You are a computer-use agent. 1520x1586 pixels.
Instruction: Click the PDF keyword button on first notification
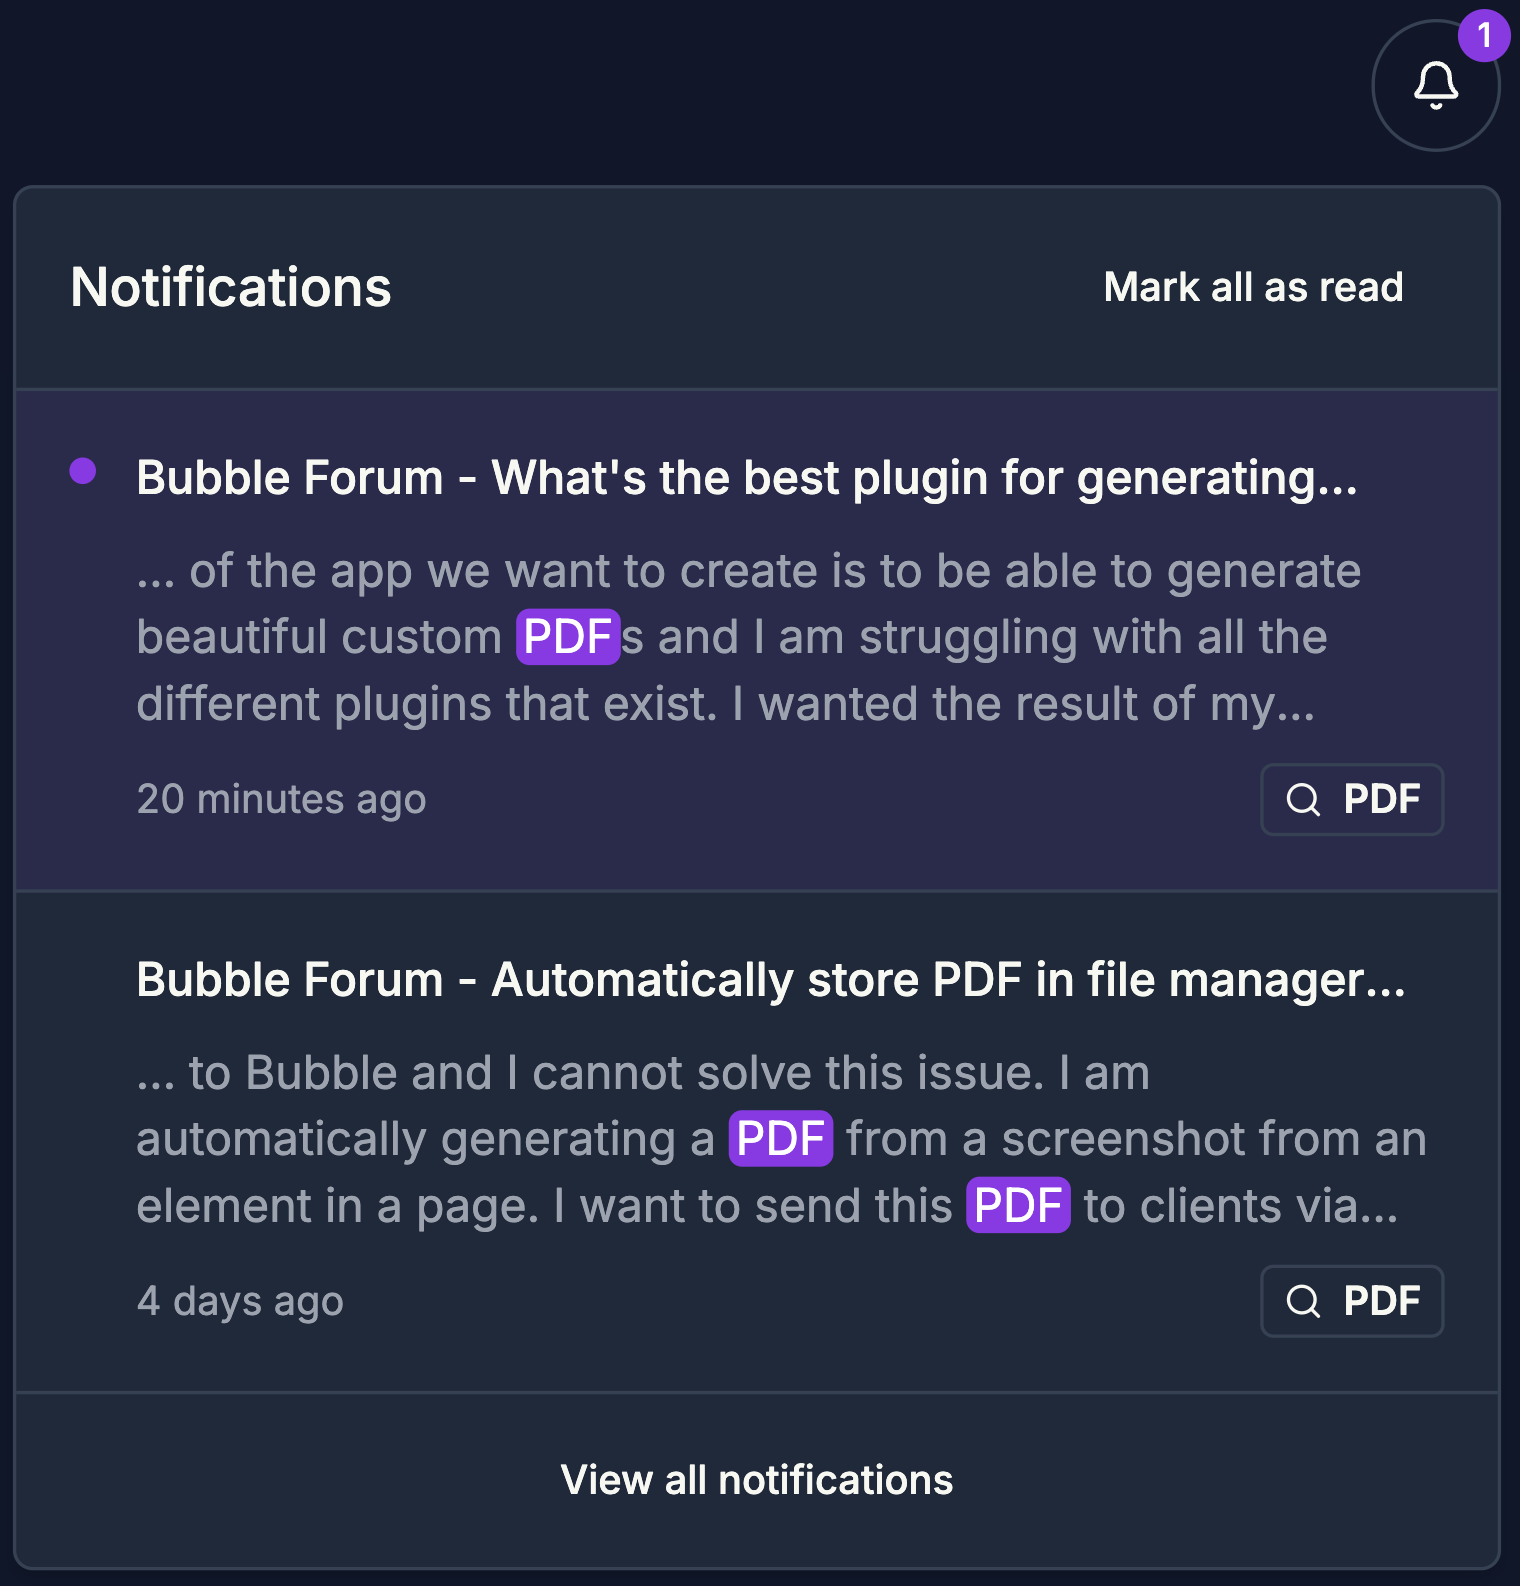tap(1352, 799)
